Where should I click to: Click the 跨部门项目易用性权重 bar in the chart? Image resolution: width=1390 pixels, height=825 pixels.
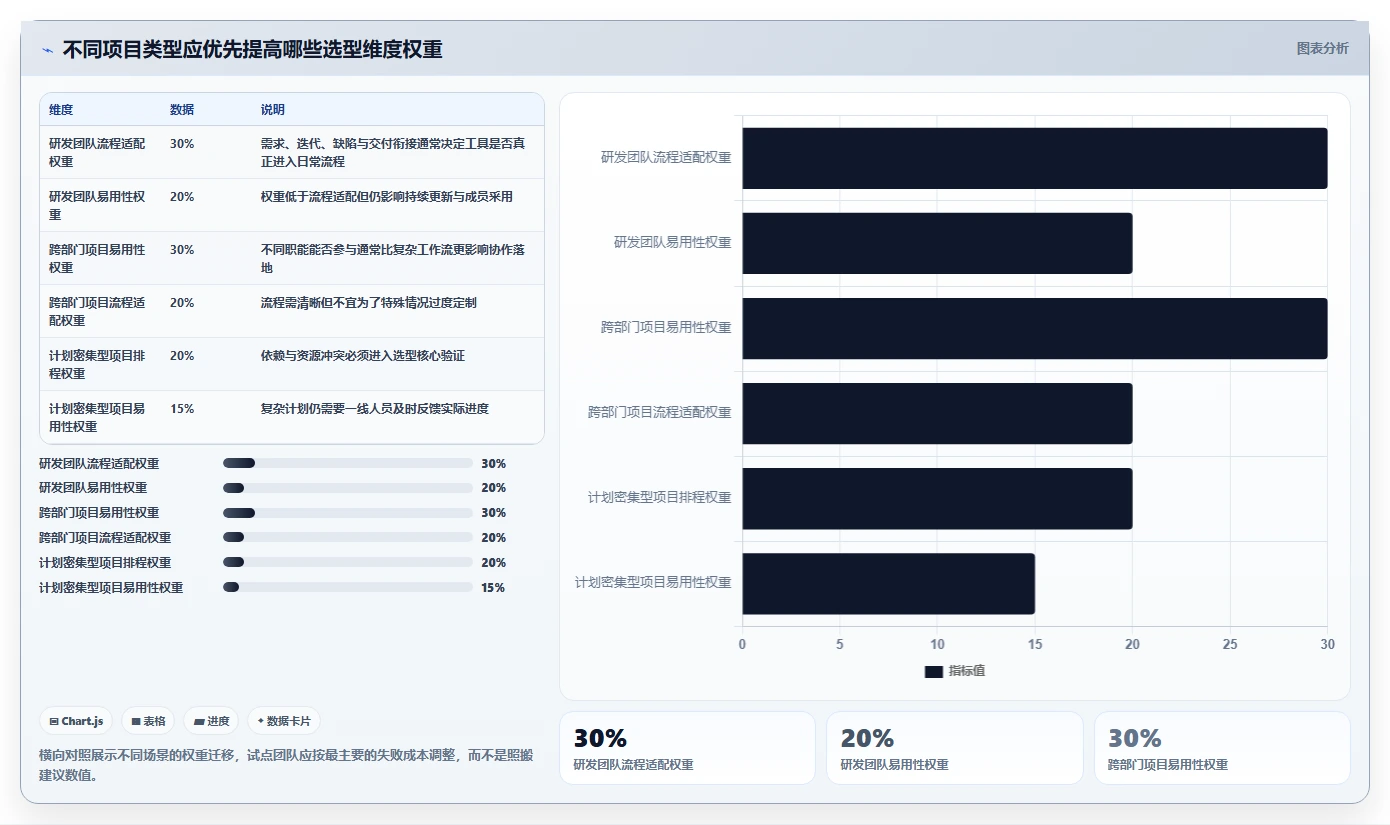[x=1034, y=328]
